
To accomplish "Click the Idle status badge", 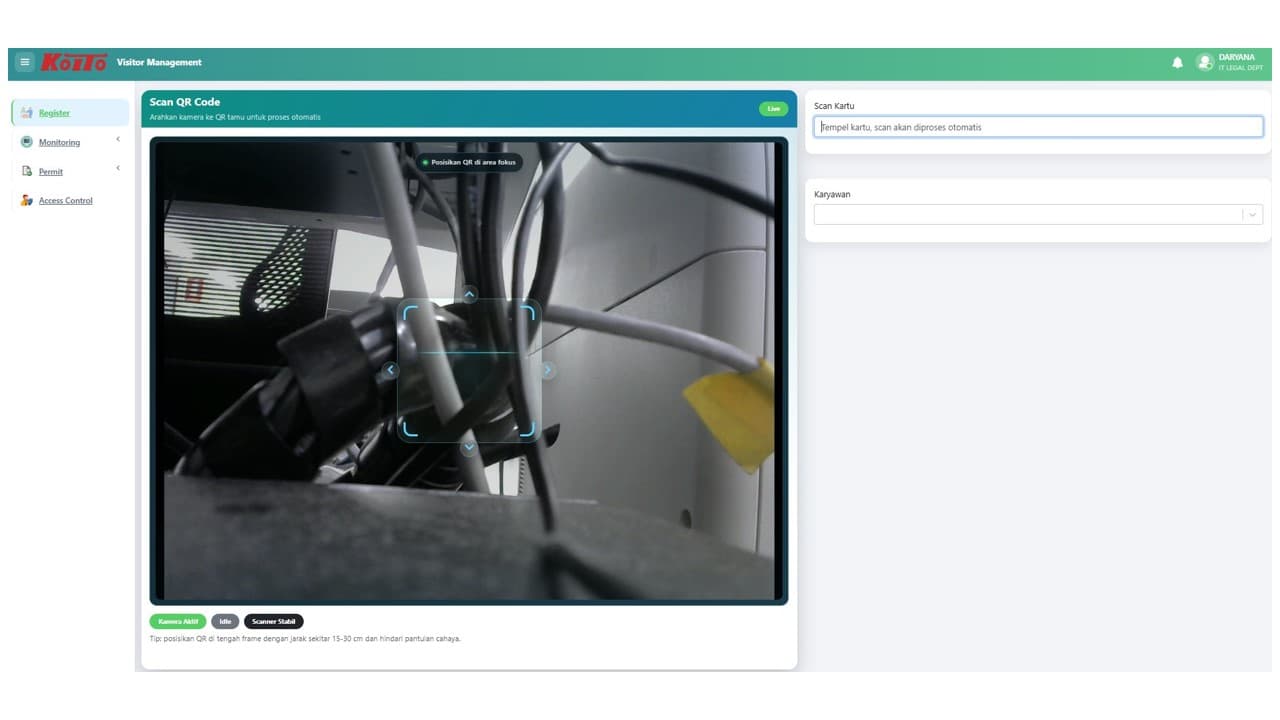I will [x=225, y=621].
